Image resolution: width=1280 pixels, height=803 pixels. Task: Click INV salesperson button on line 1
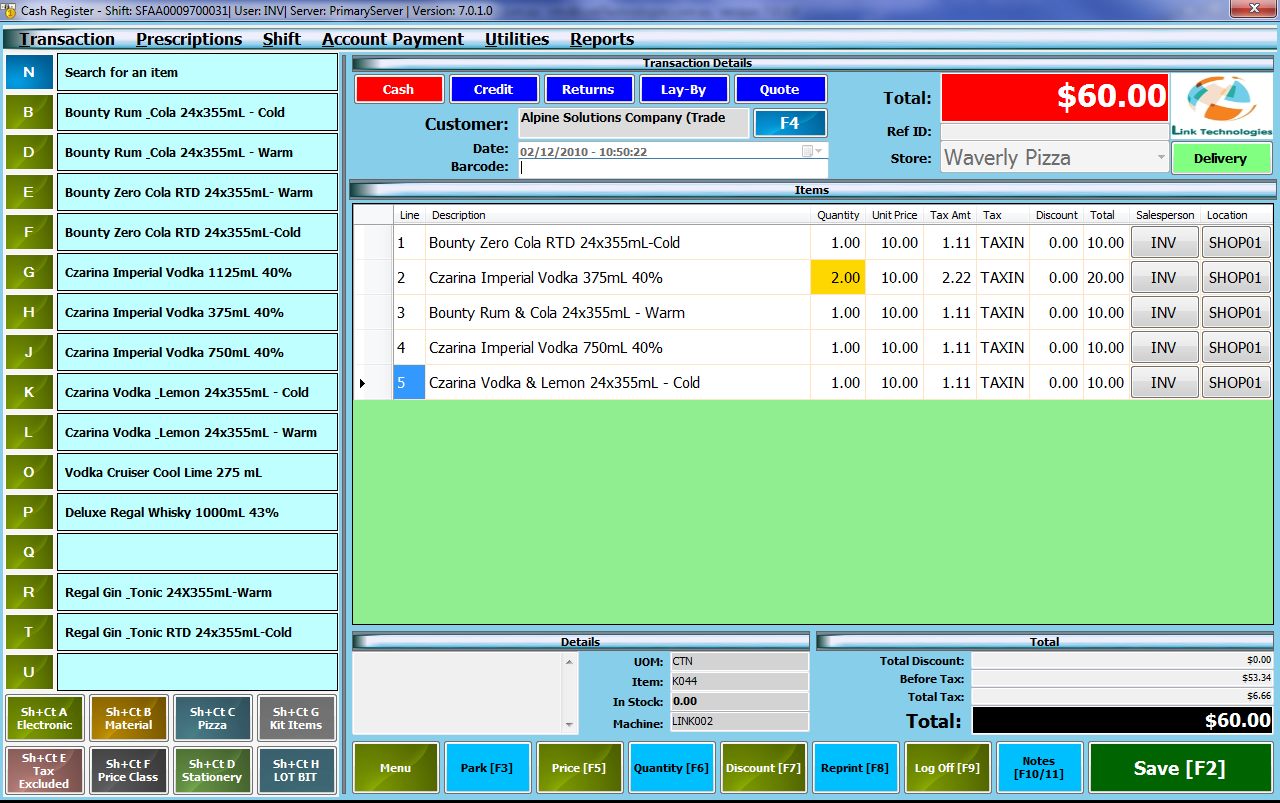pos(1164,243)
